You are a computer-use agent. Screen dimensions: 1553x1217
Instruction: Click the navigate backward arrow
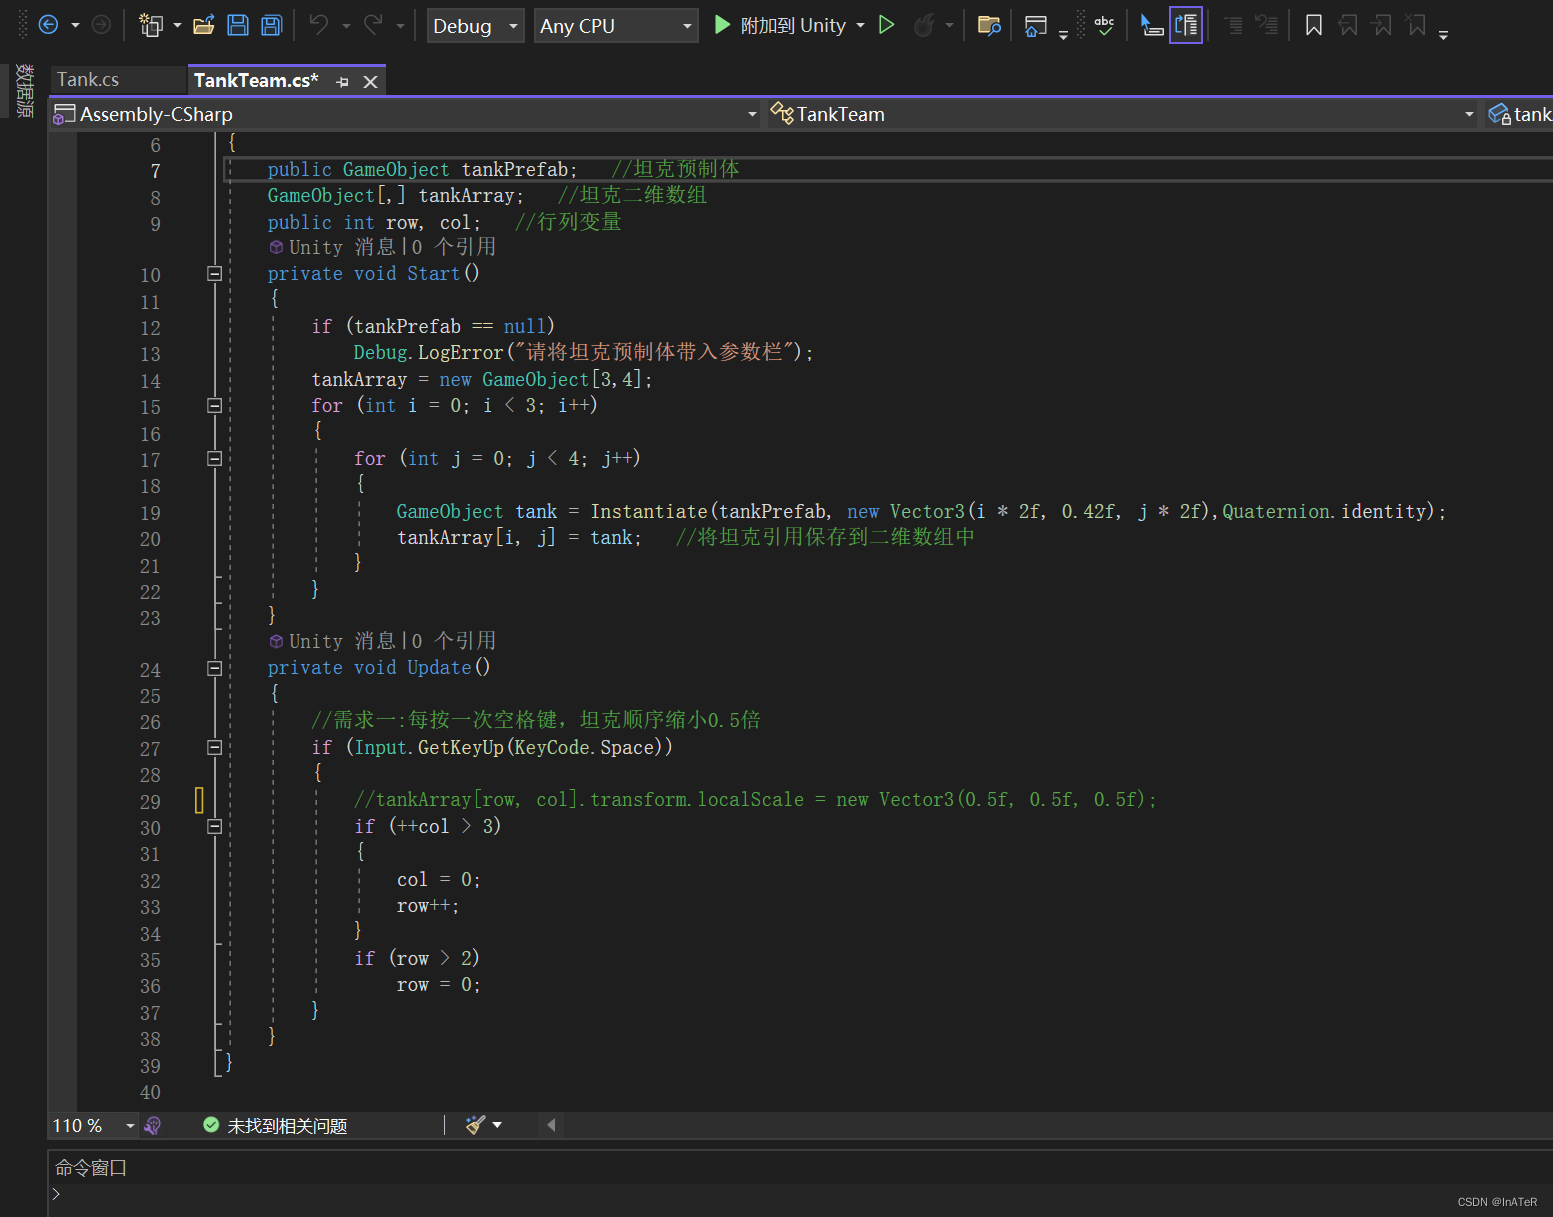(x=49, y=24)
